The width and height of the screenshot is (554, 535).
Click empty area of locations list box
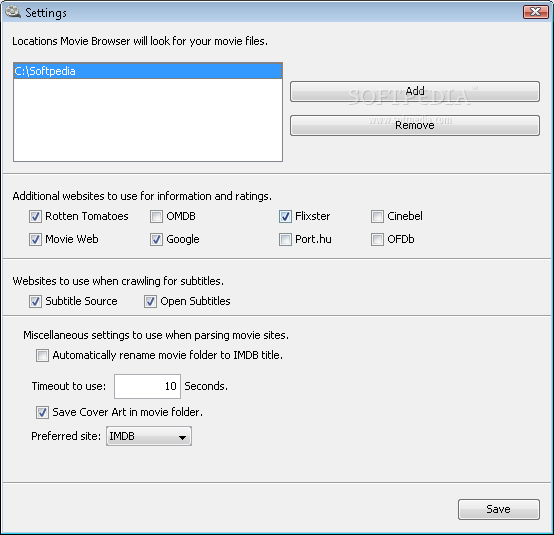(x=148, y=120)
